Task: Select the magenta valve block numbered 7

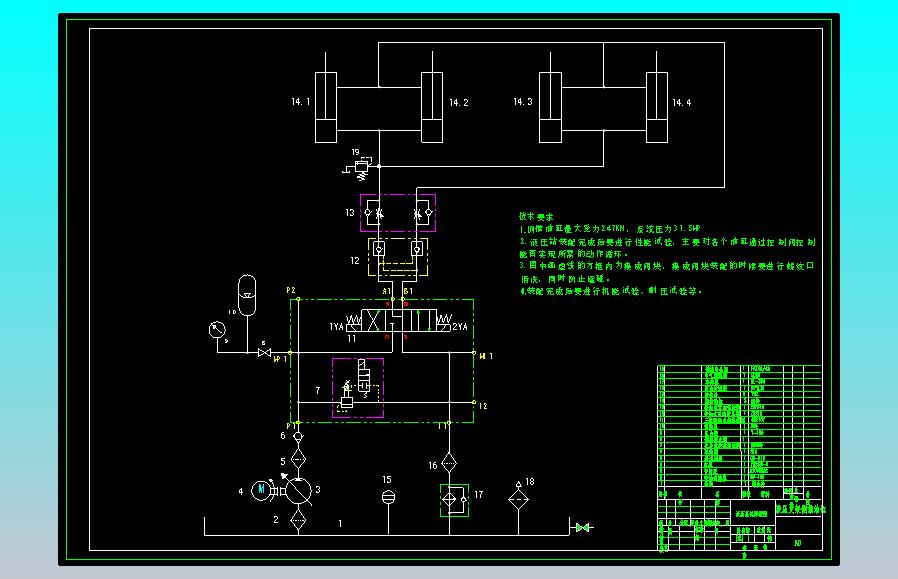Action: 358,388
